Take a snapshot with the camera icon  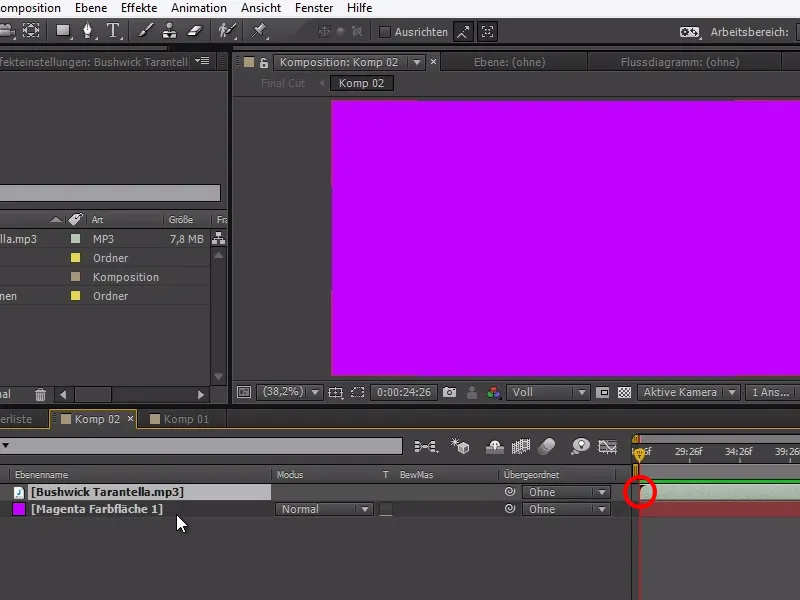(452, 392)
